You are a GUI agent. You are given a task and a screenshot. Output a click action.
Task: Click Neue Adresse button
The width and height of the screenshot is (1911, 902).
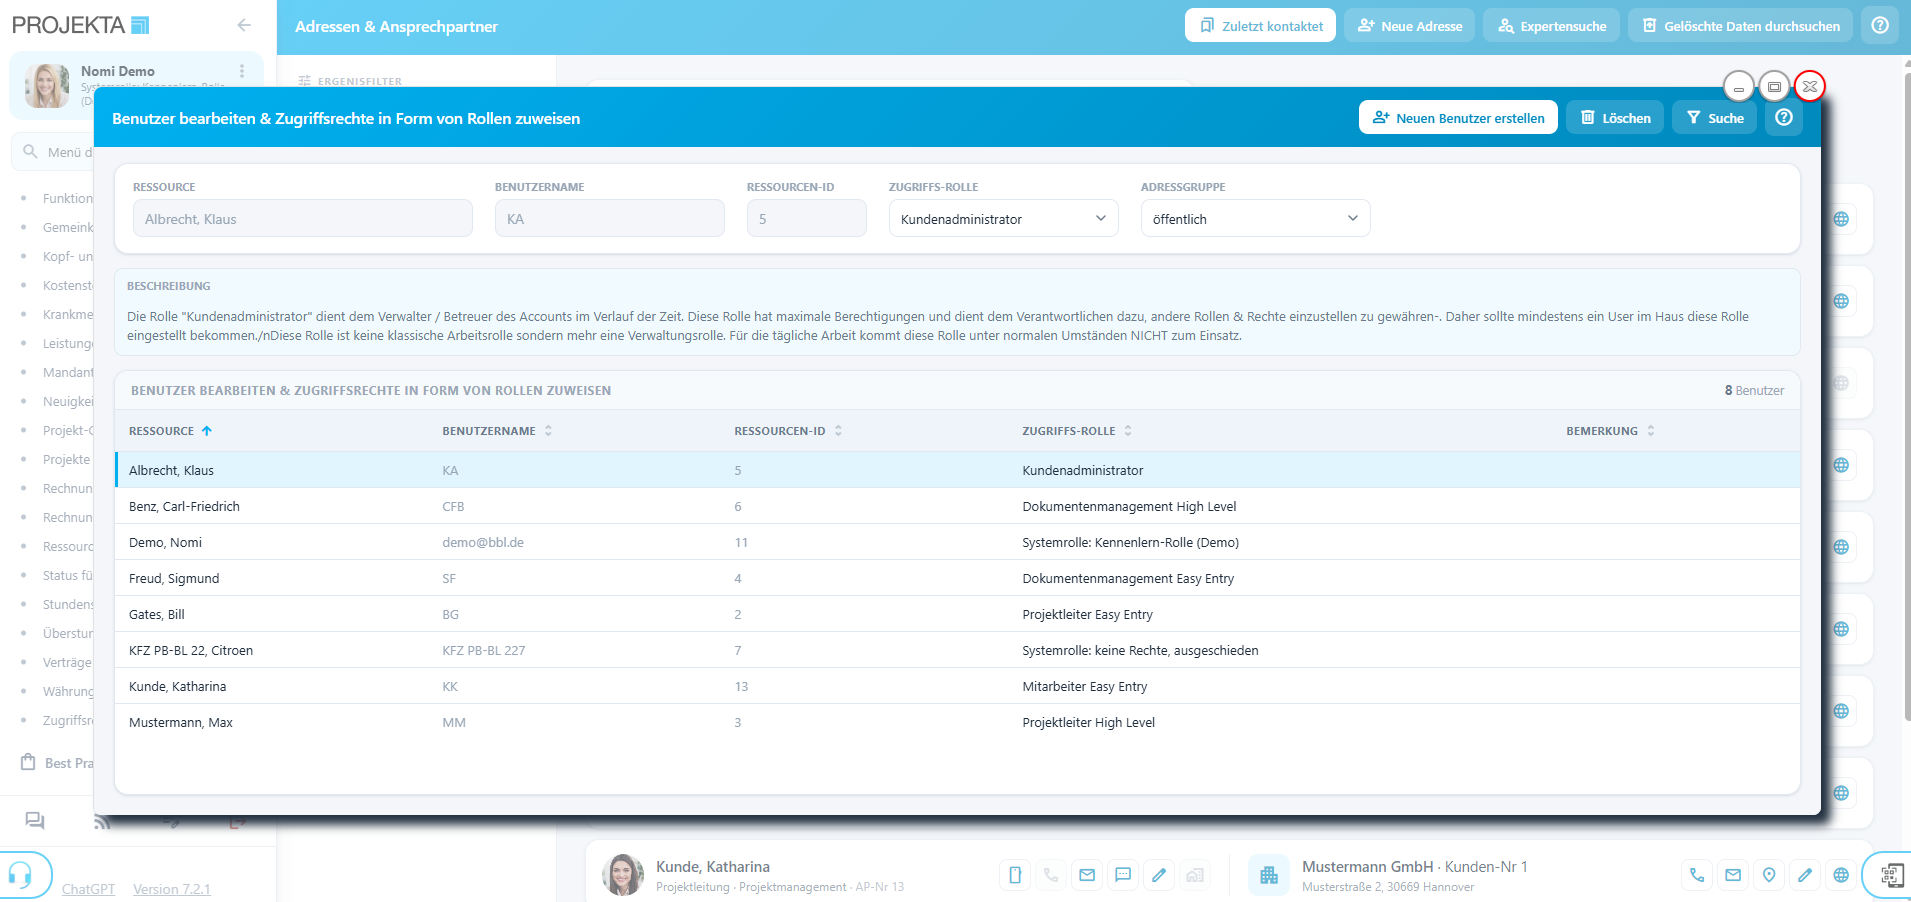point(1409,26)
